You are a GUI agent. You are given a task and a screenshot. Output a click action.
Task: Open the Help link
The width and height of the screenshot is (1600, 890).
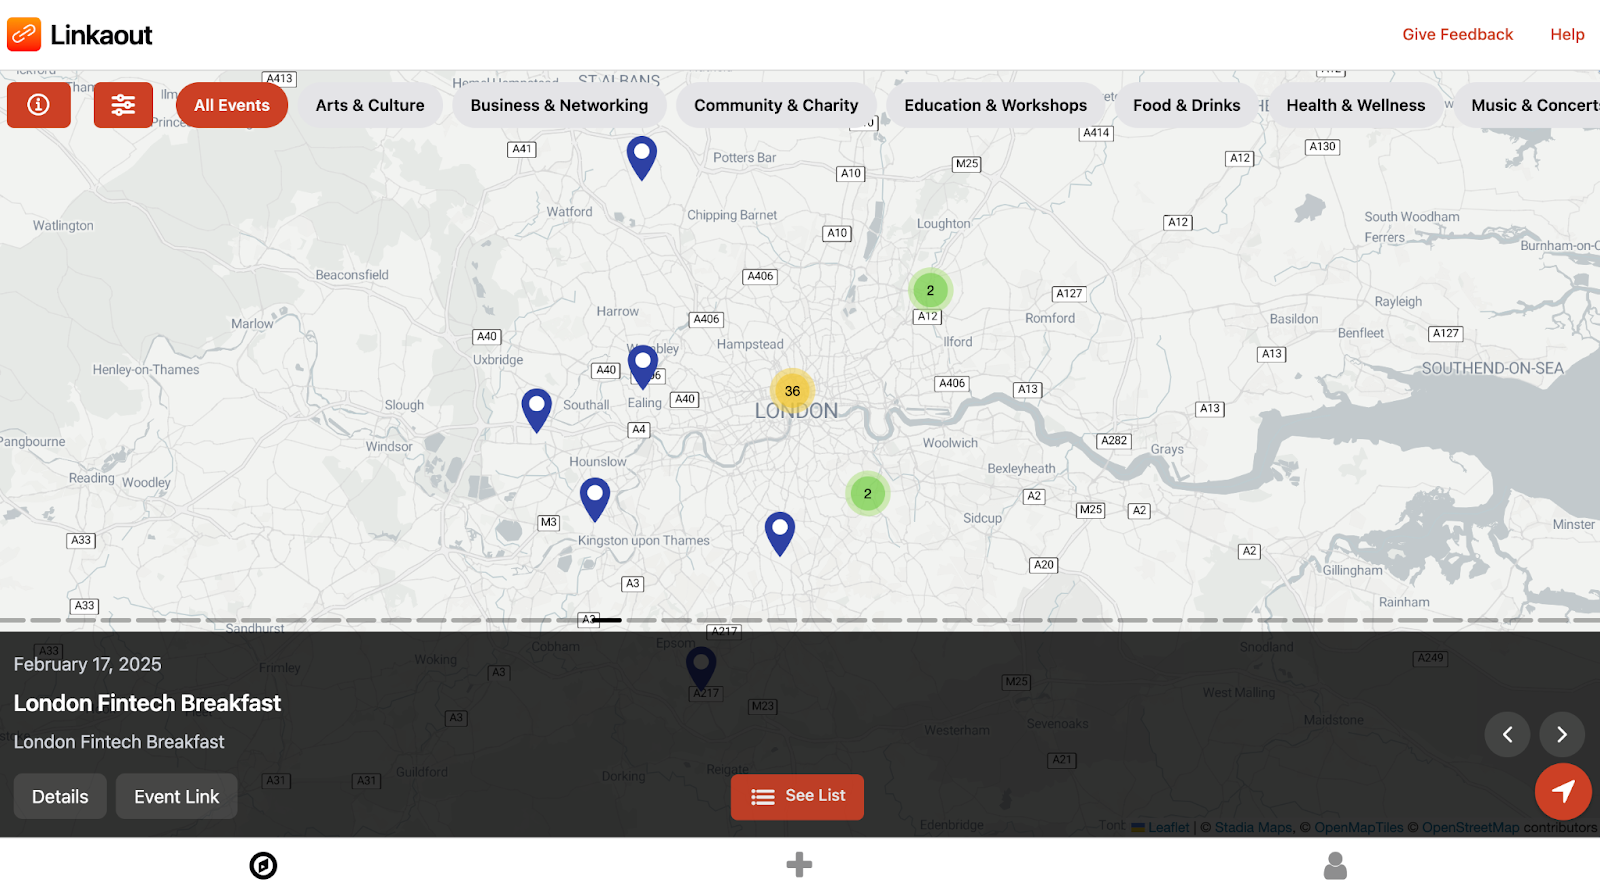click(x=1567, y=35)
